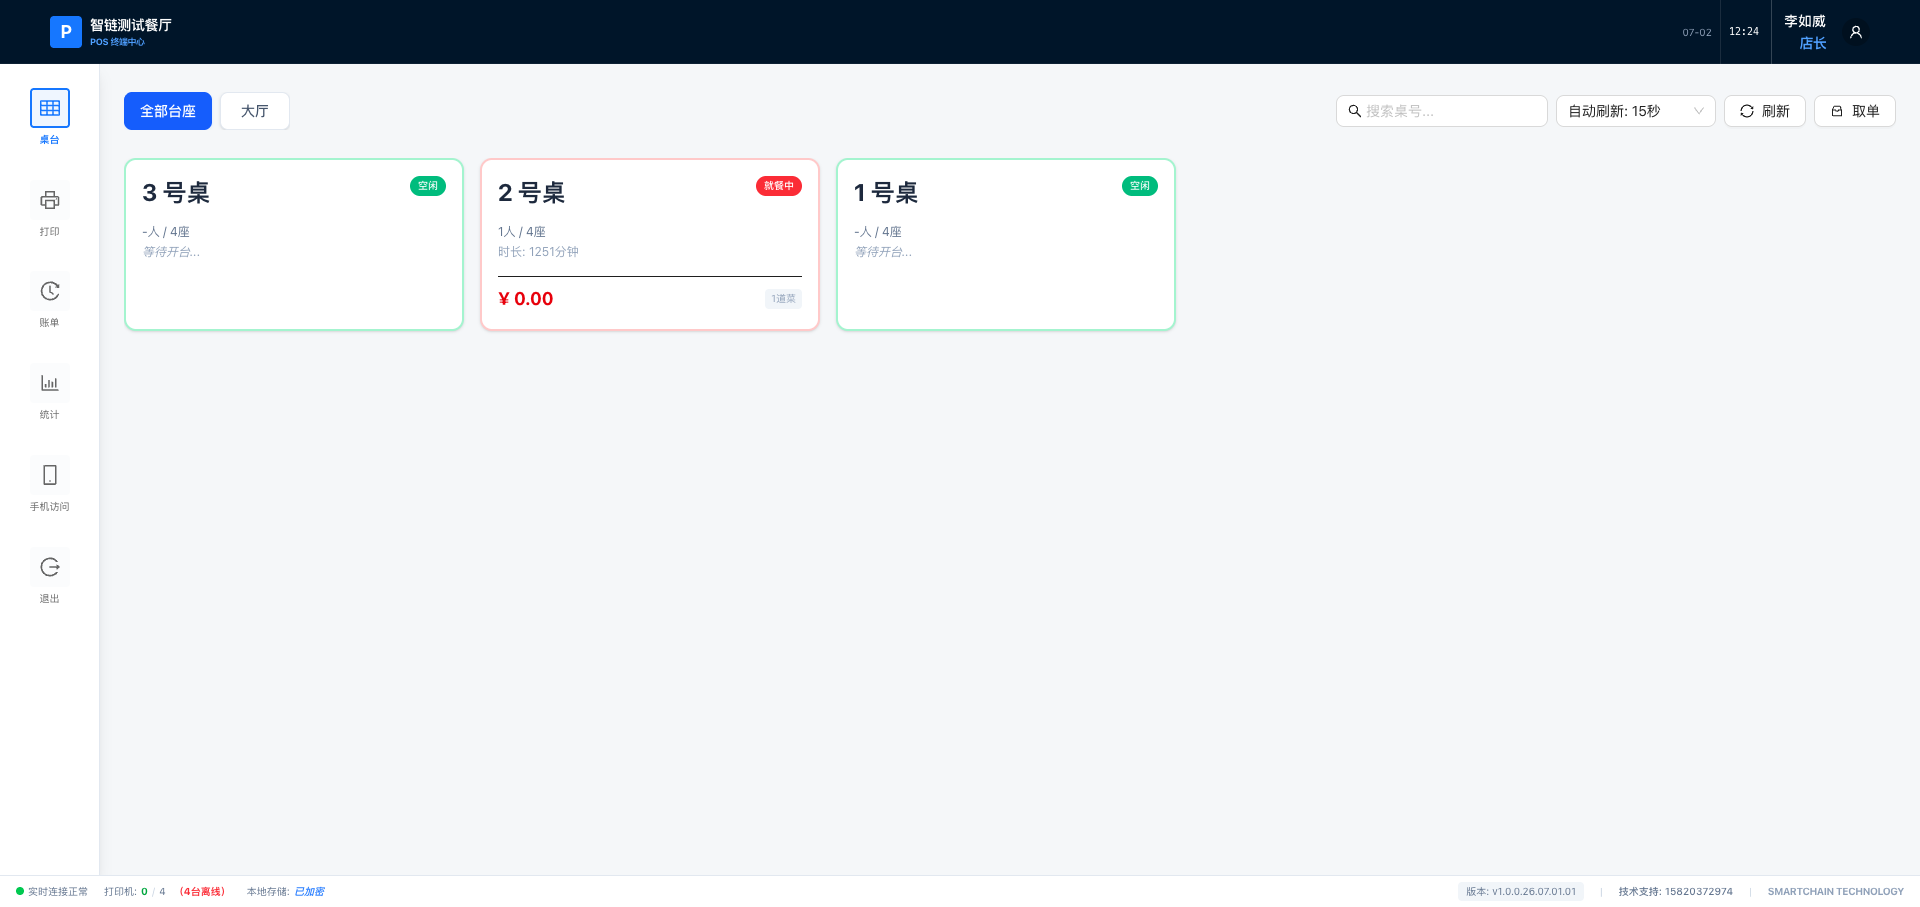Open the 1 号桌 table card
Screen dimensions: 1920x907
[1006, 244]
